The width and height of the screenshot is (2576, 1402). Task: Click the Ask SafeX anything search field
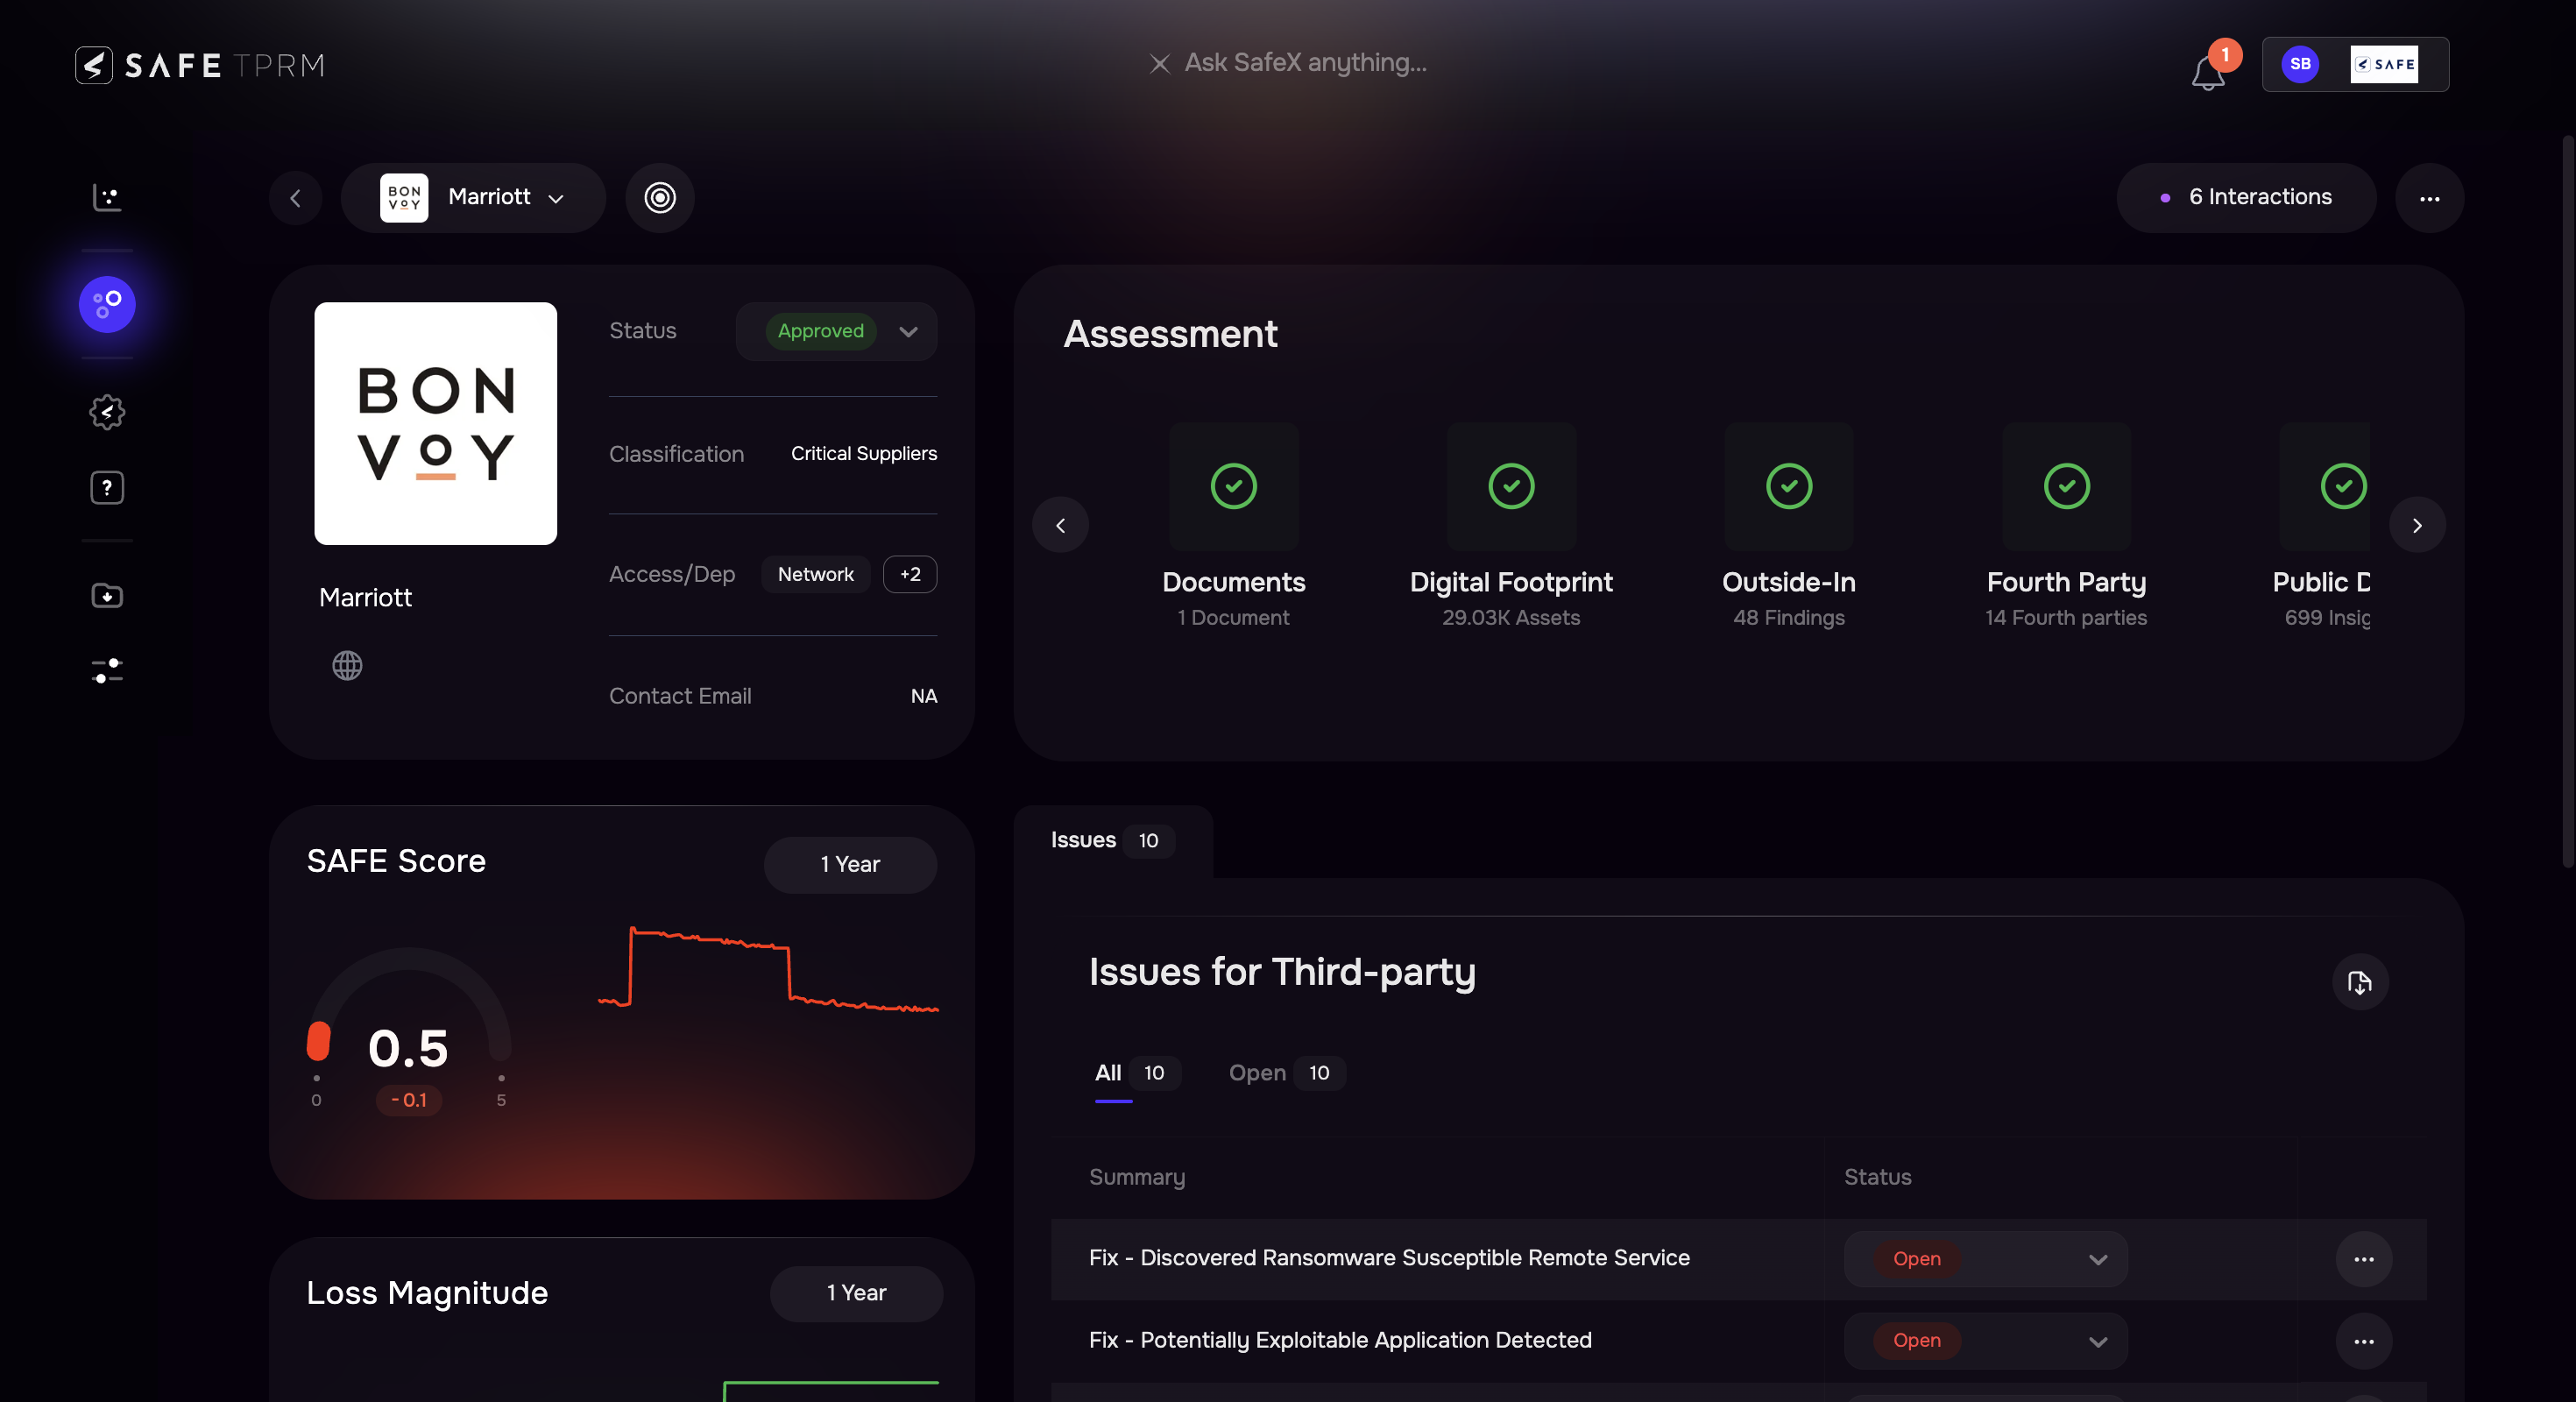coord(1305,63)
